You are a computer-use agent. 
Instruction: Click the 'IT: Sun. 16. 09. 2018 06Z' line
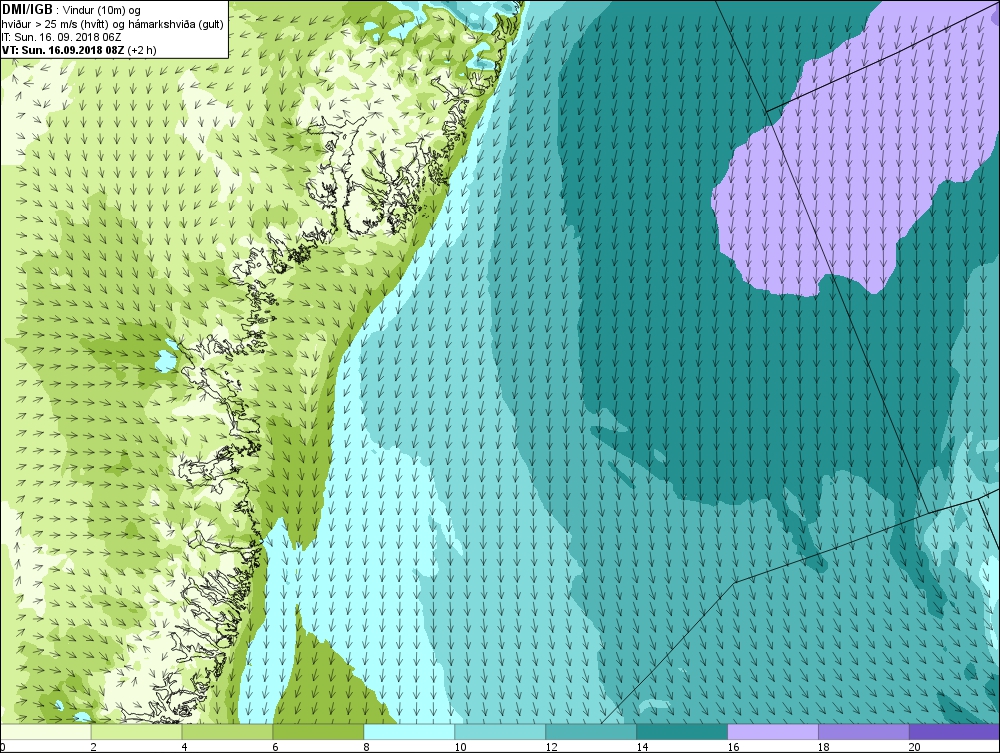click(x=61, y=37)
